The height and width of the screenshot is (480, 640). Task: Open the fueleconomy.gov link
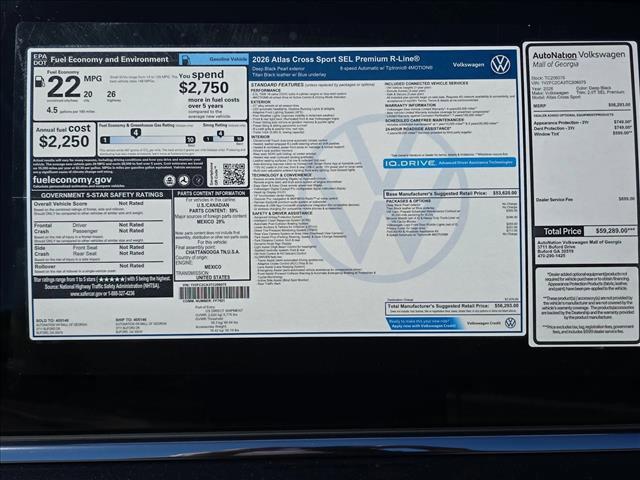pyautogui.click(x=72, y=180)
